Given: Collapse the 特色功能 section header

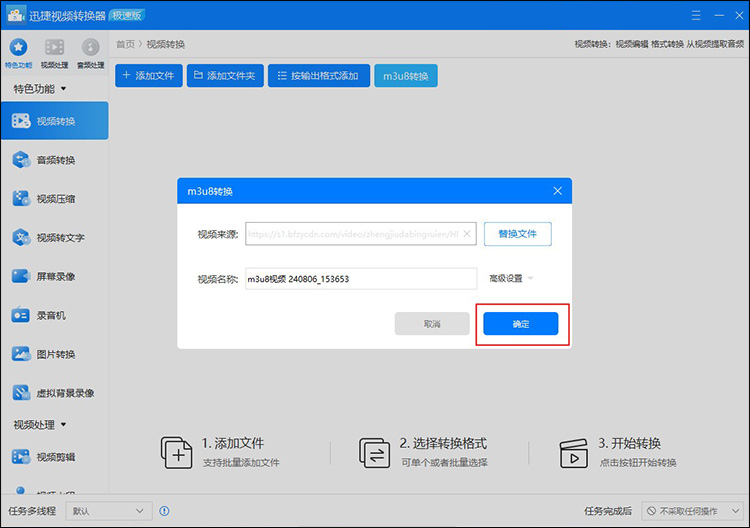Looking at the screenshot, I should (40, 89).
